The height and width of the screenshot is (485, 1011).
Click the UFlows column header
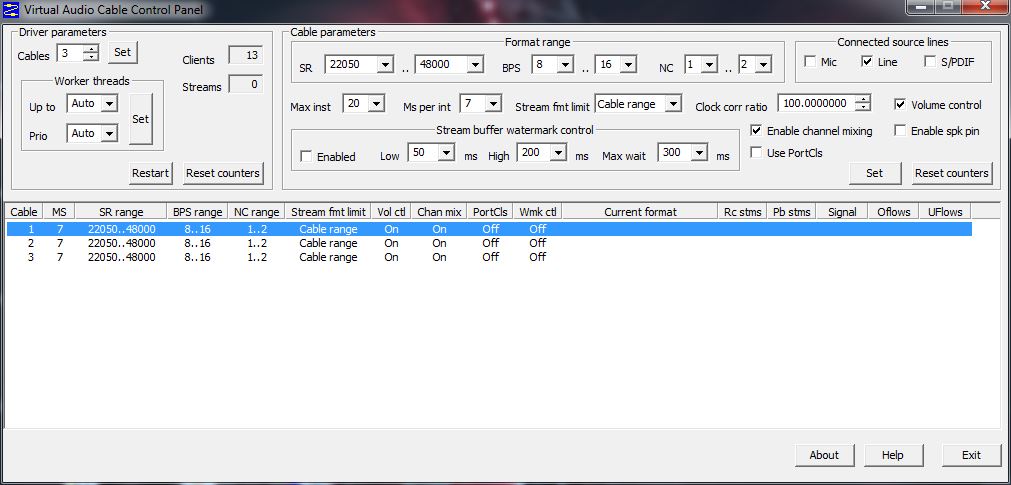point(945,212)
